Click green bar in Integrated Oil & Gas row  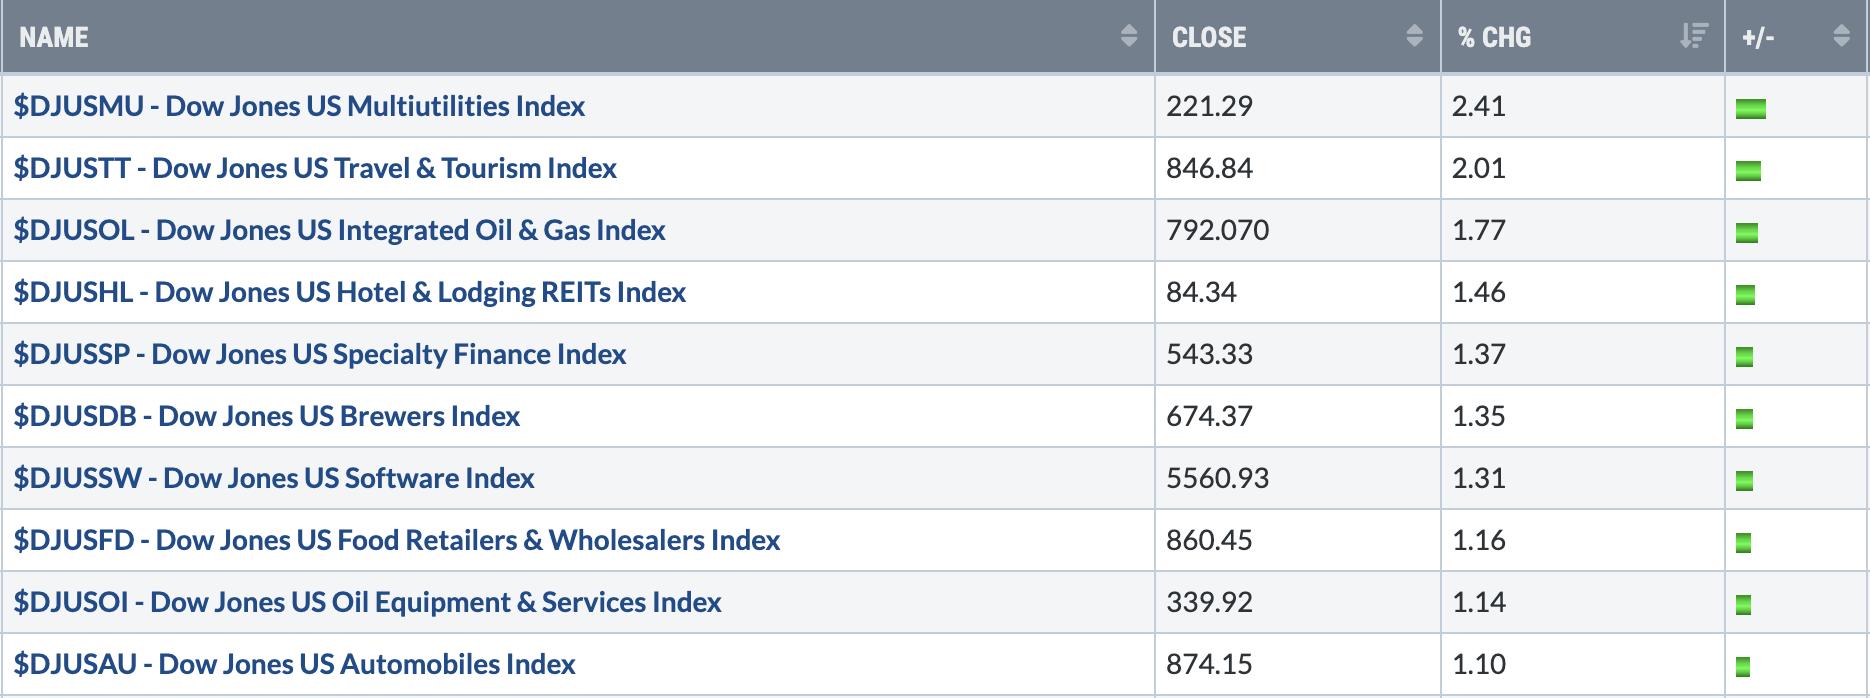click(x=1747, y=233)
